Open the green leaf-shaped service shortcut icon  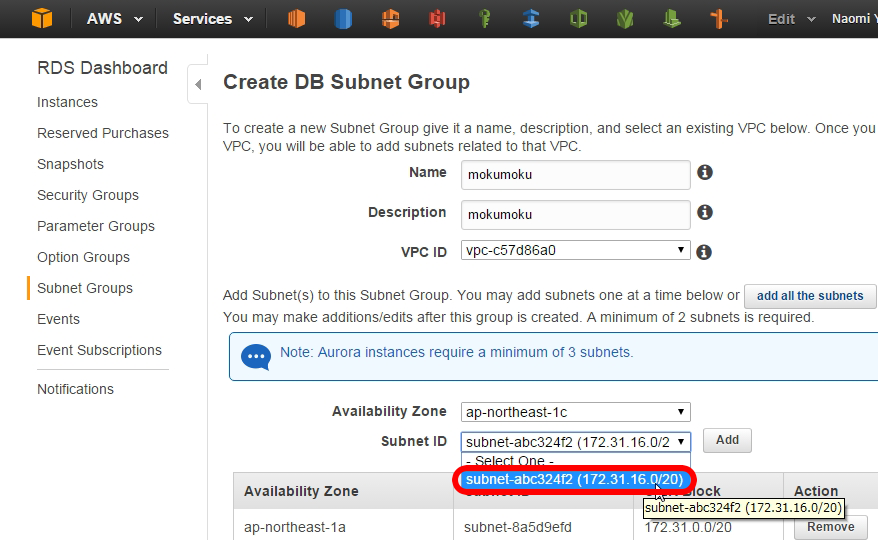coord(625,19)
